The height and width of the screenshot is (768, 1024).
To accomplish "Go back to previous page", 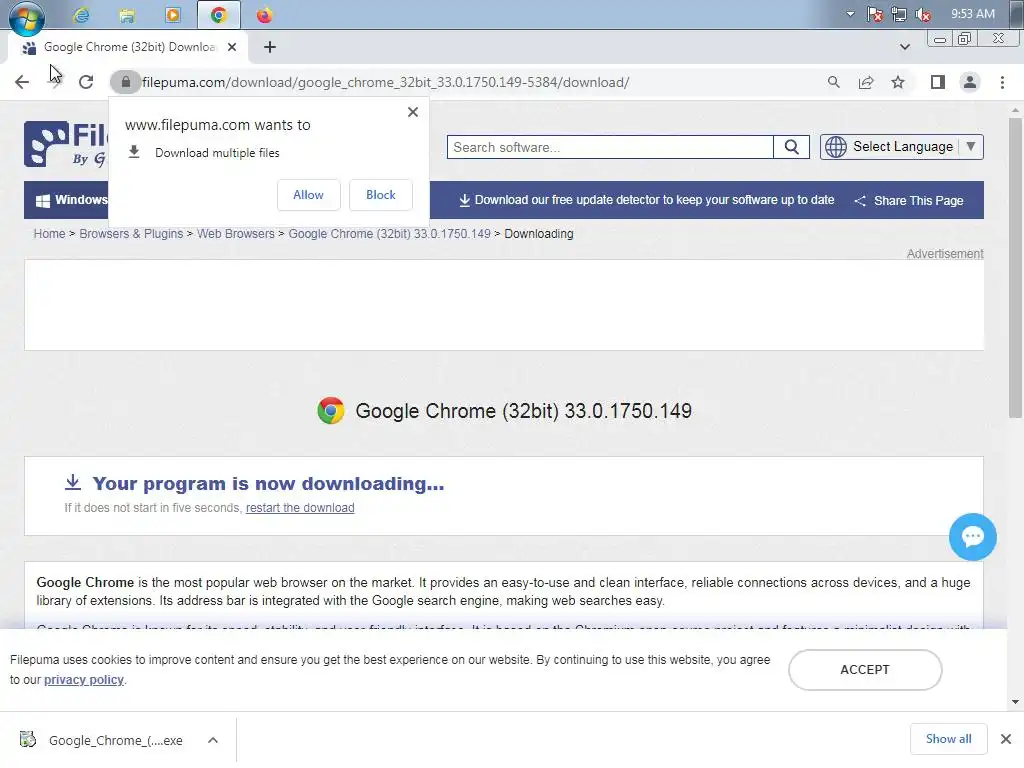I will point(22,82).
